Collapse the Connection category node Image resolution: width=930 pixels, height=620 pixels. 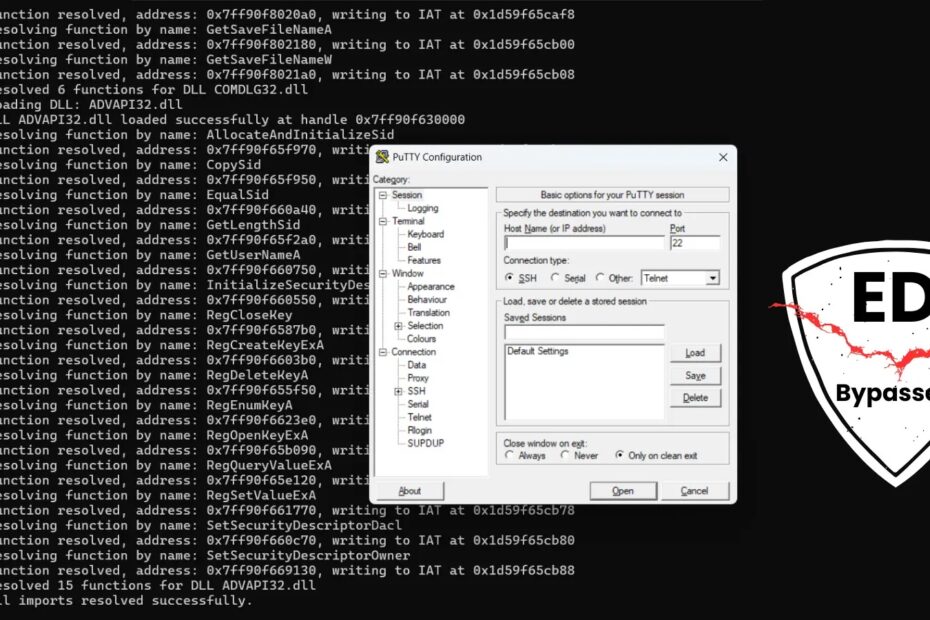point(383,352)
